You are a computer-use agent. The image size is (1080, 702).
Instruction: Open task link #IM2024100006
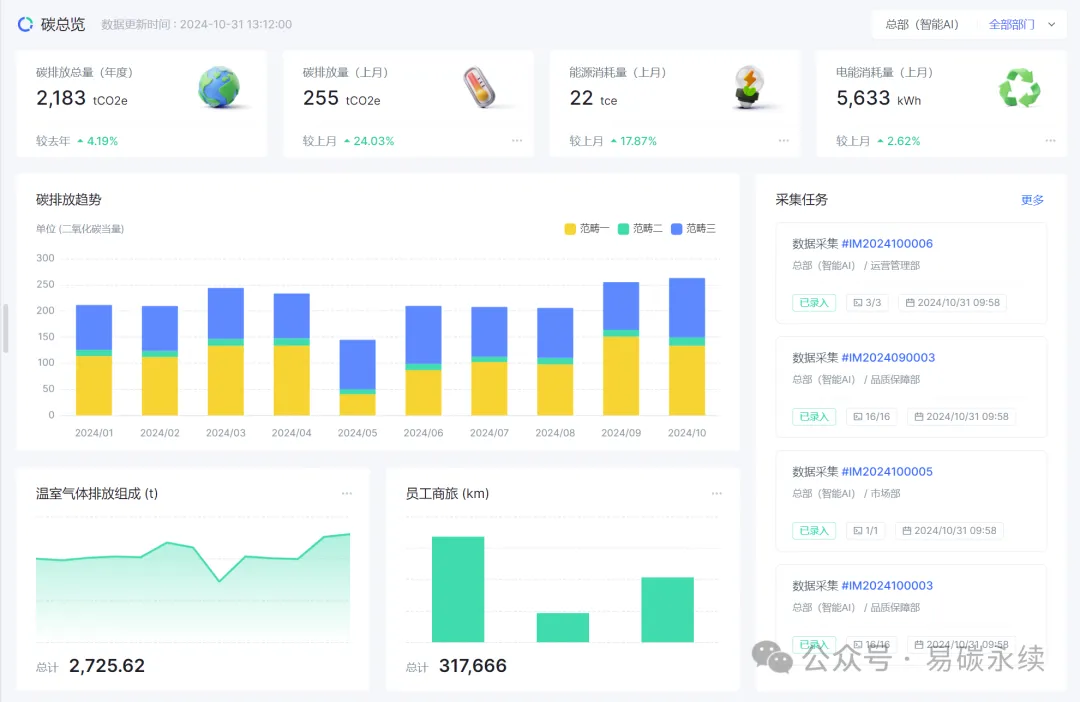887,244
